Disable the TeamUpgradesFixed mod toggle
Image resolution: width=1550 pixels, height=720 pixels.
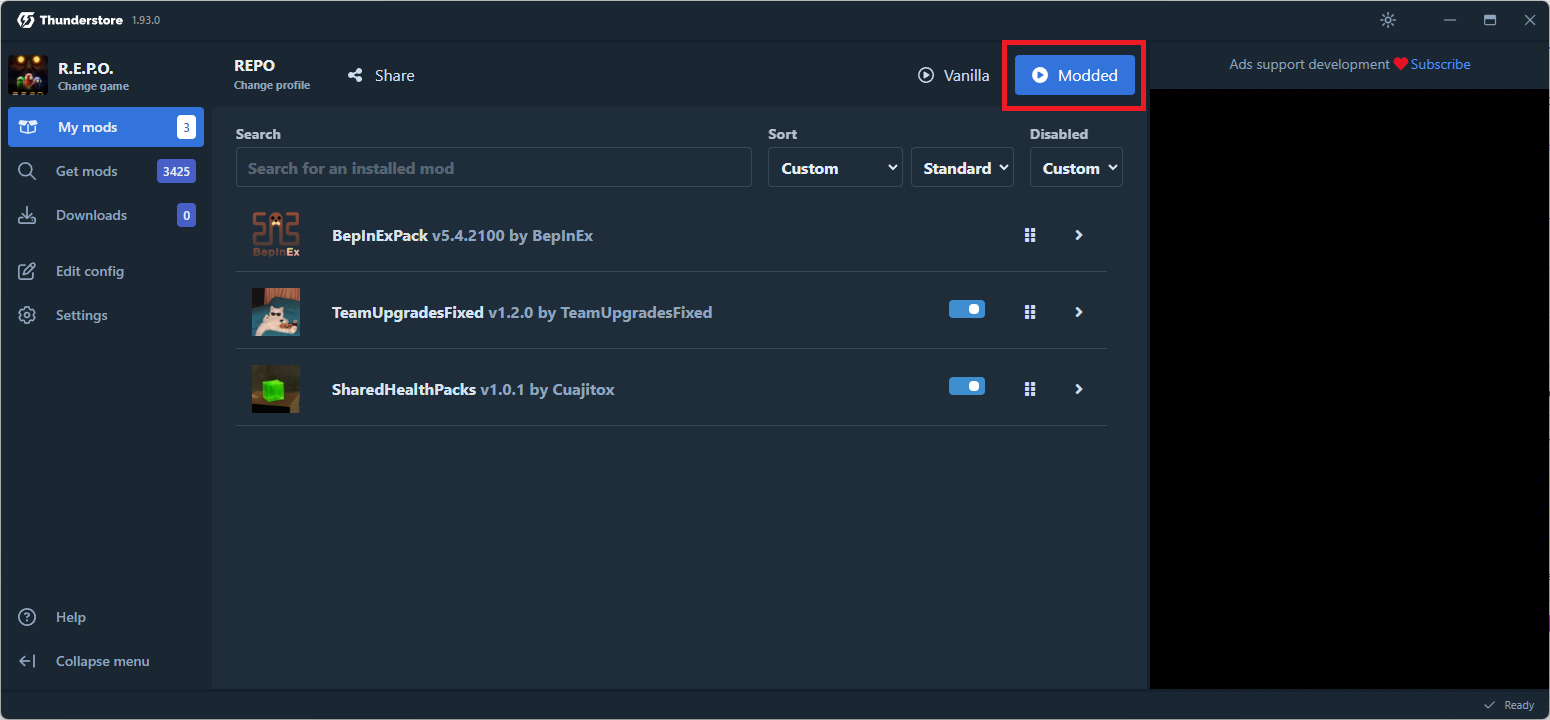click(967, 309)
